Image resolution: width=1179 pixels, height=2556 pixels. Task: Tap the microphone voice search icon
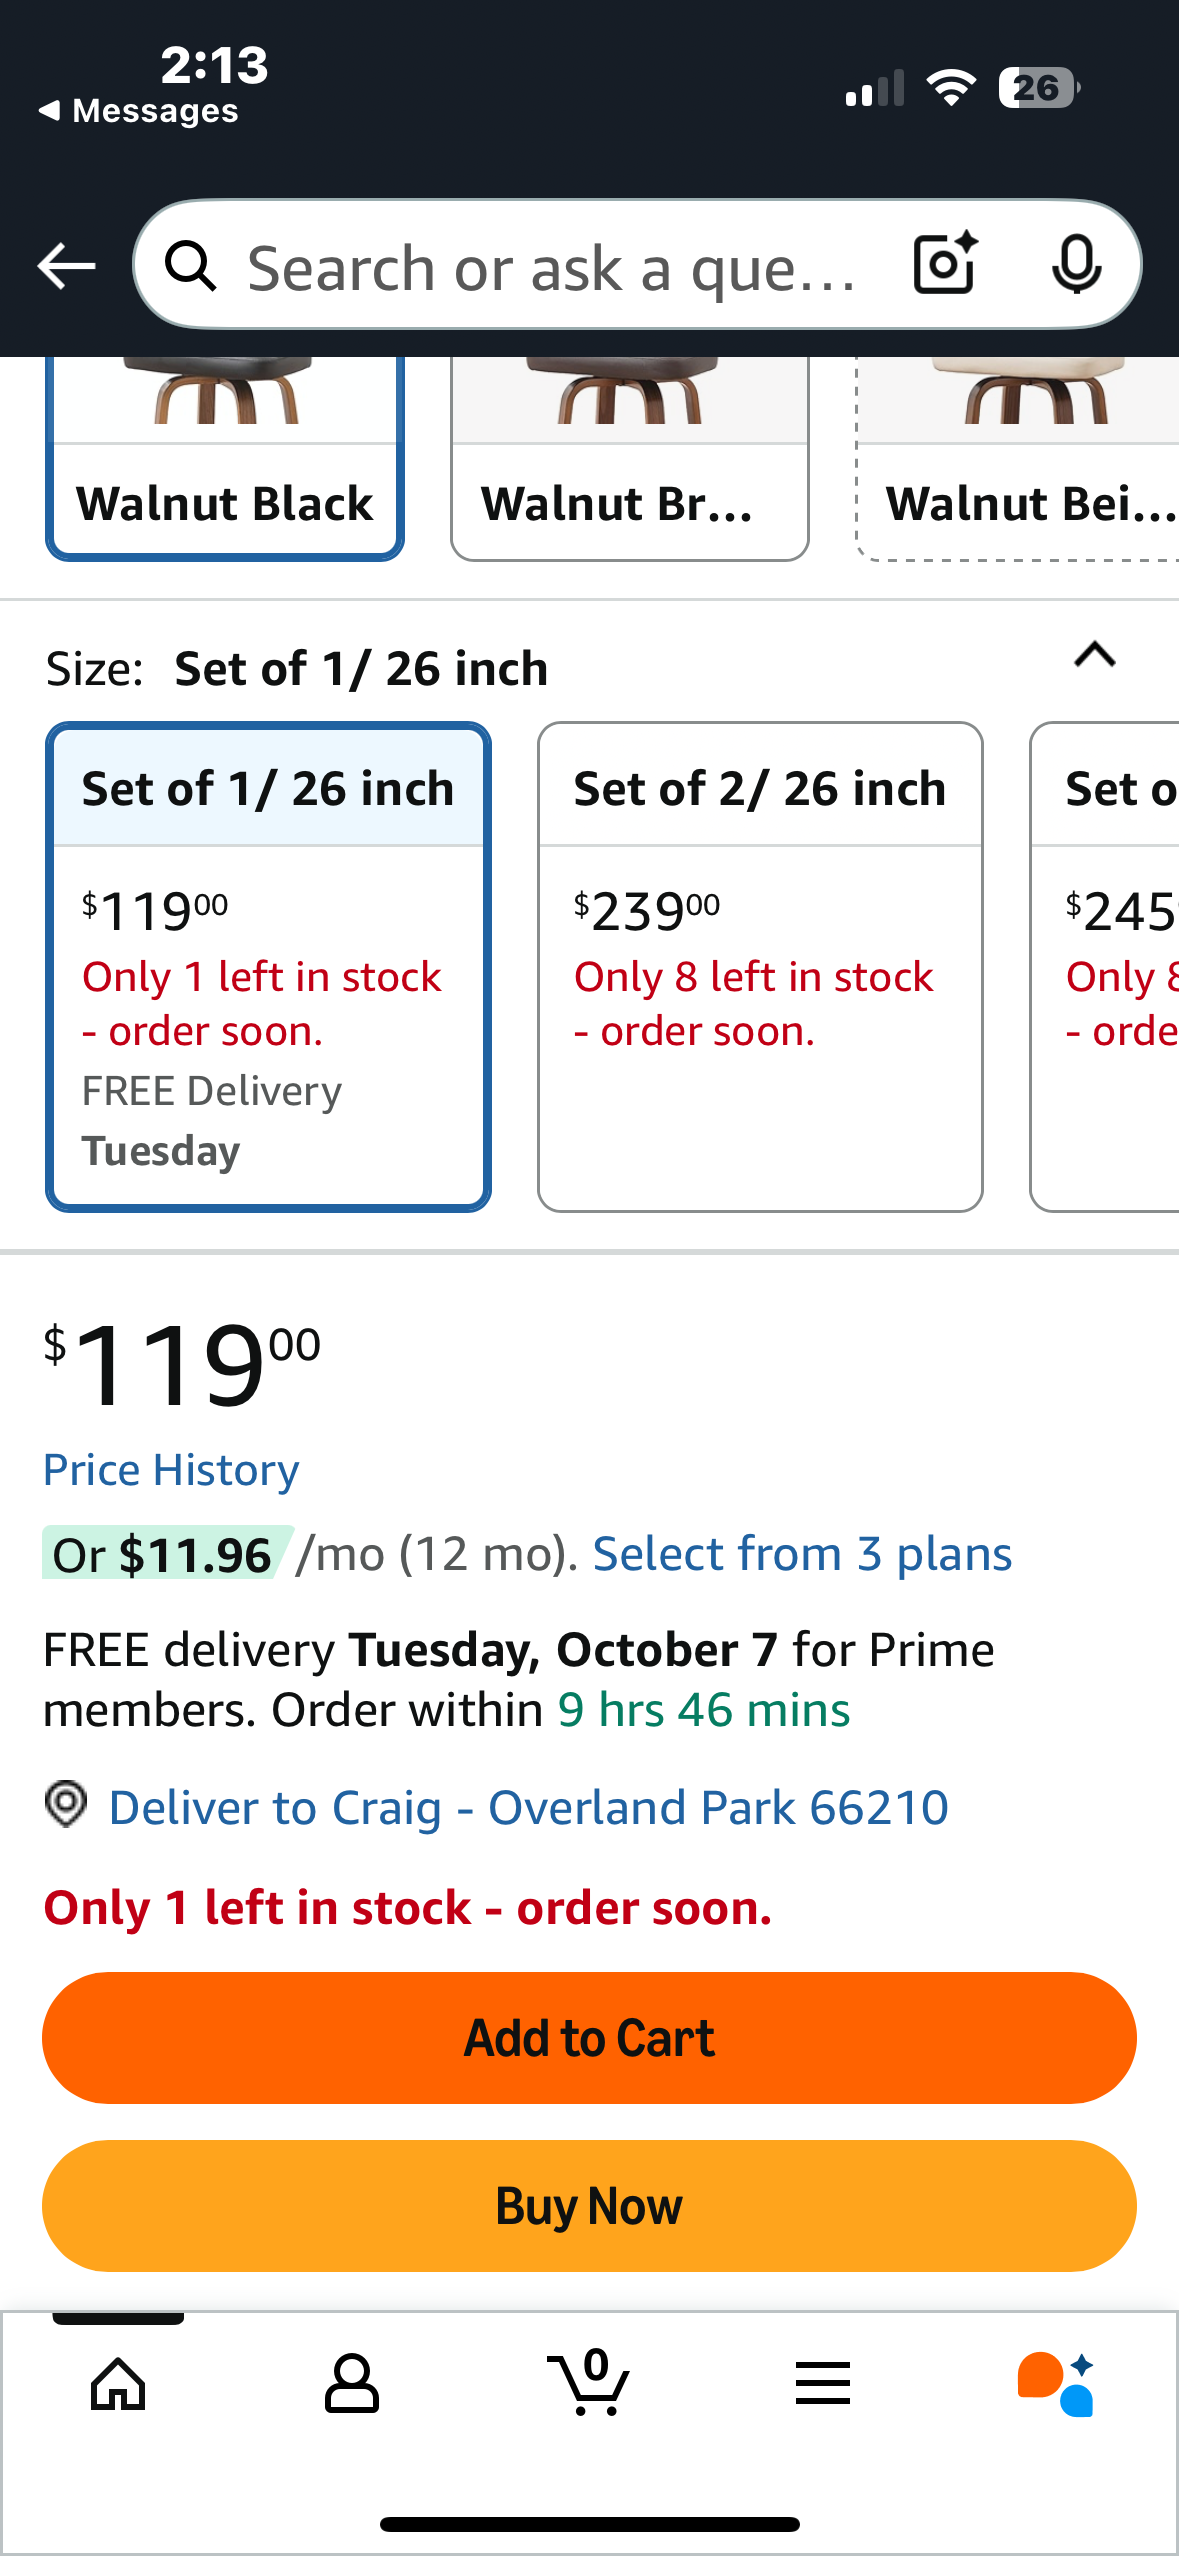point(1076,265)
